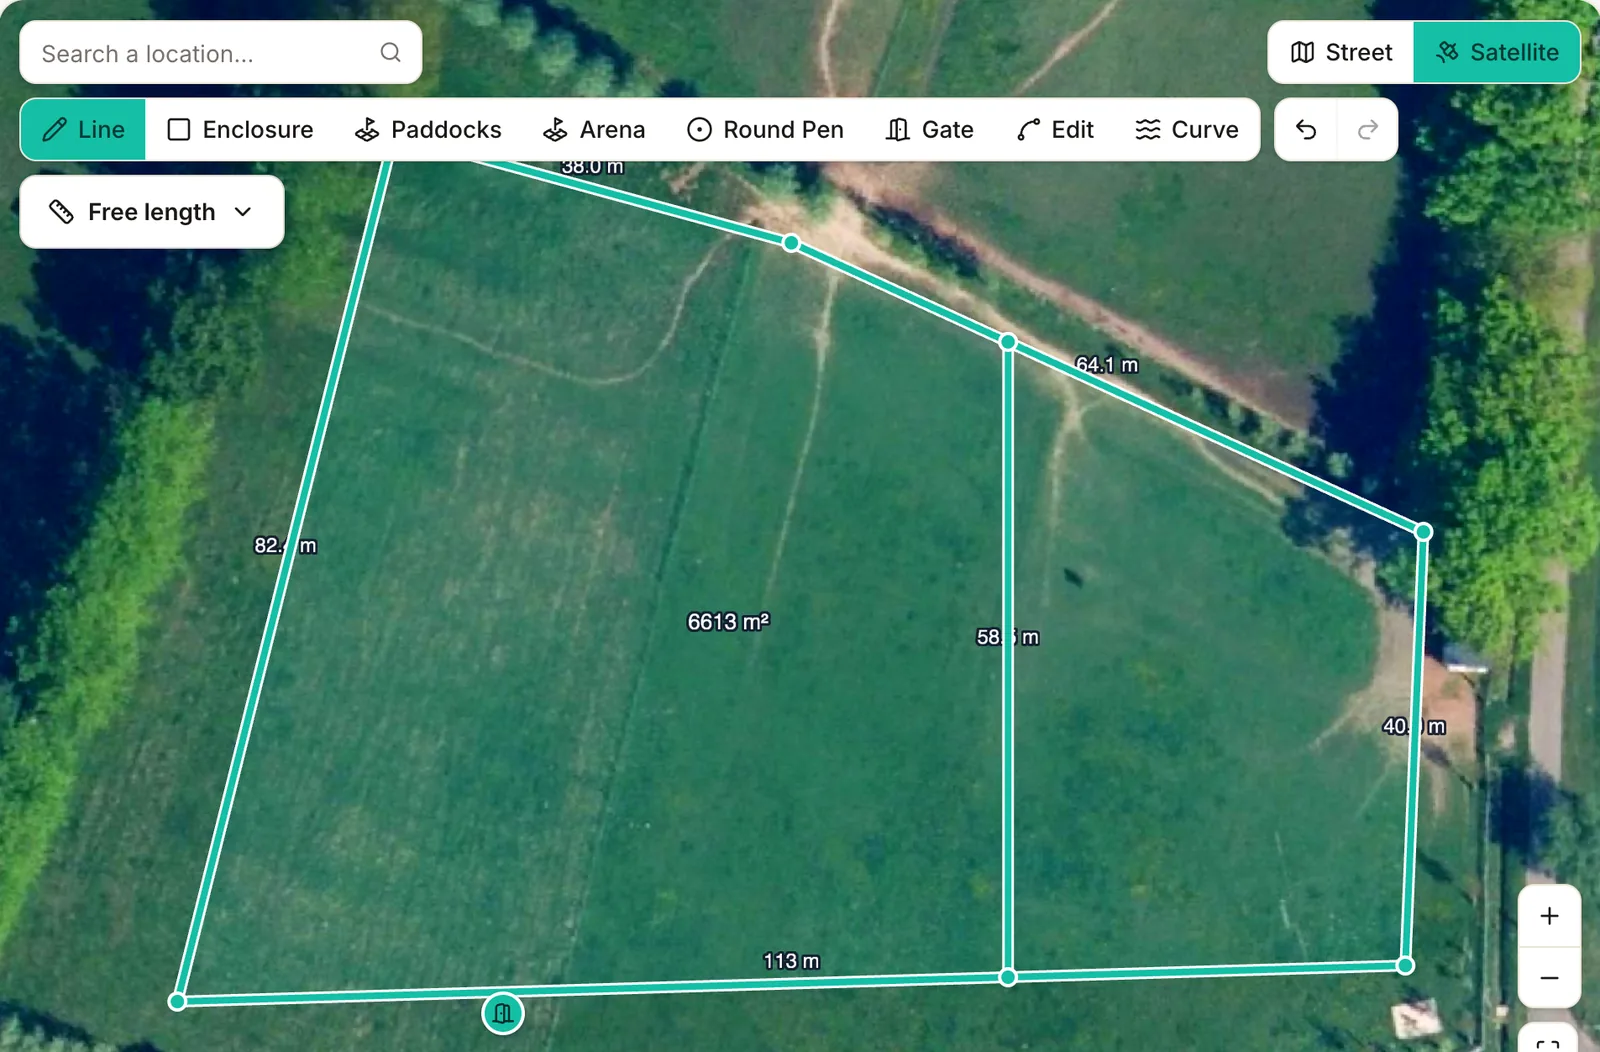The image size is (1600, 1052).
Task: Select the right-side corner node near trees
Action: click(x=1423, y=532)
